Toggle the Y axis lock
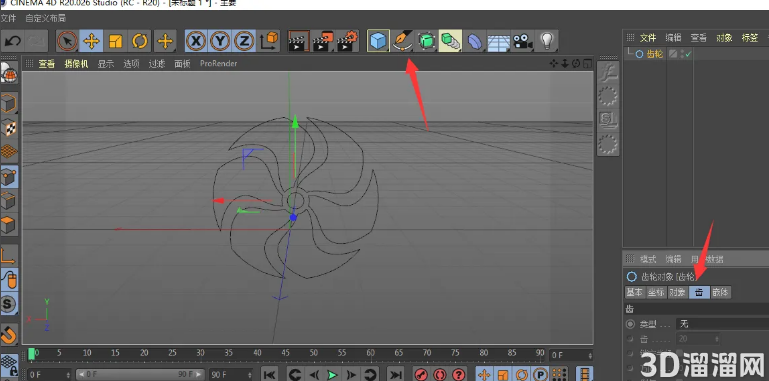Viewport: 769px width, 381px height. tap(220, 41)
